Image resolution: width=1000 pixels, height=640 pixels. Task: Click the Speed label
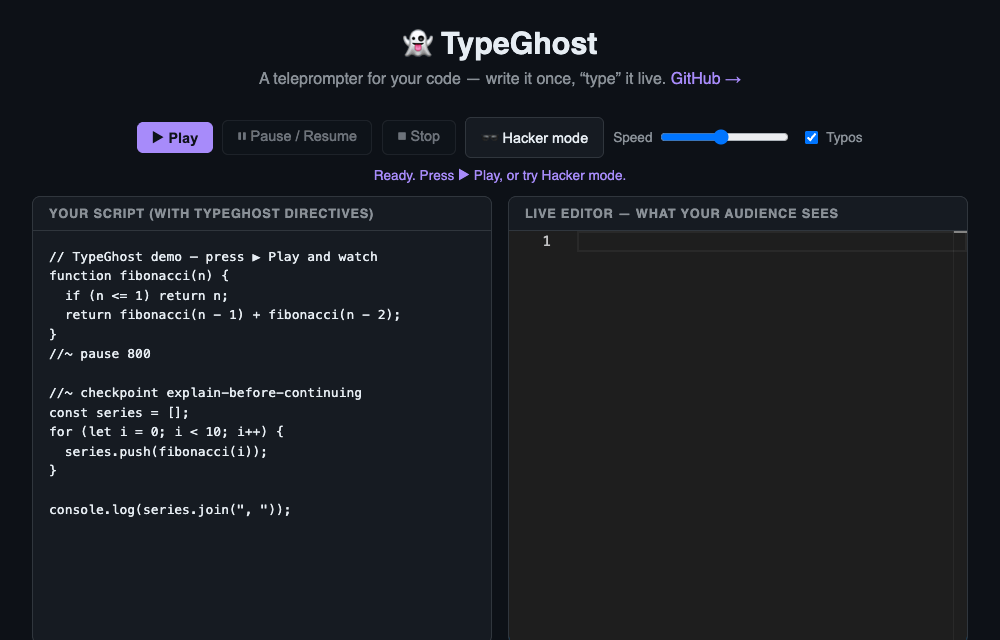(633, 138)
